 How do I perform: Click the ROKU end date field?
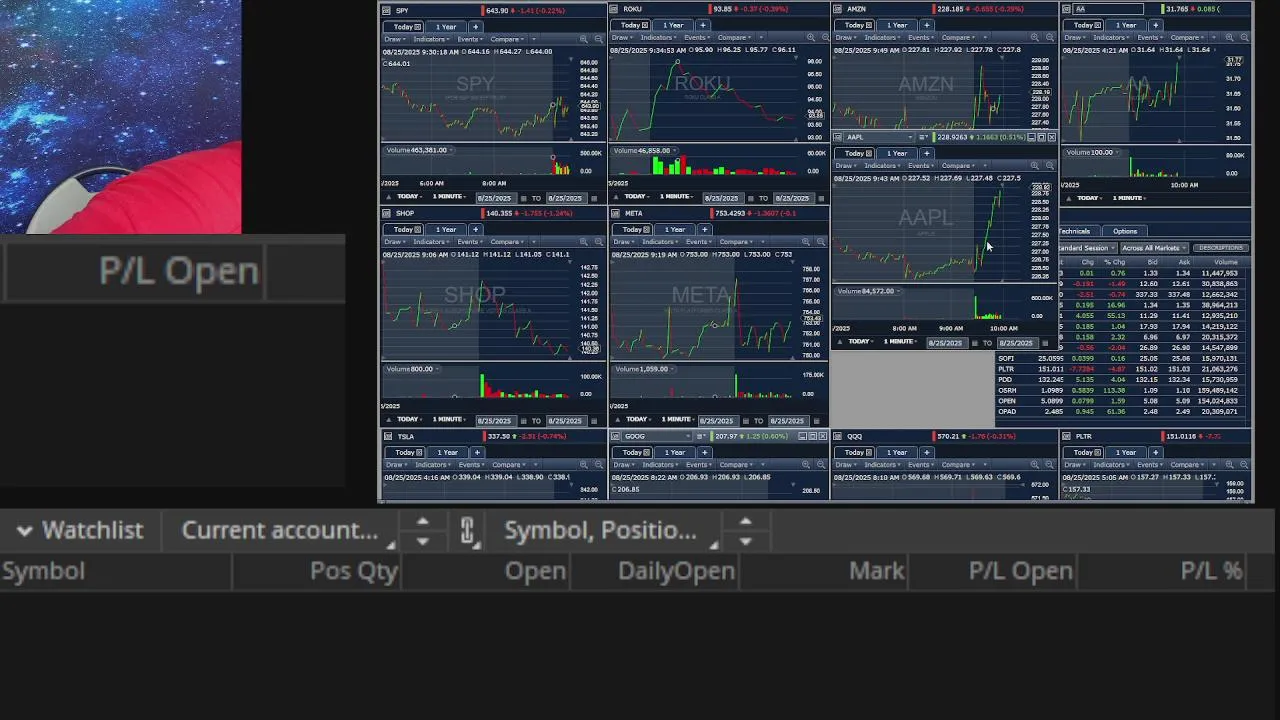click(x=792, y=198)
